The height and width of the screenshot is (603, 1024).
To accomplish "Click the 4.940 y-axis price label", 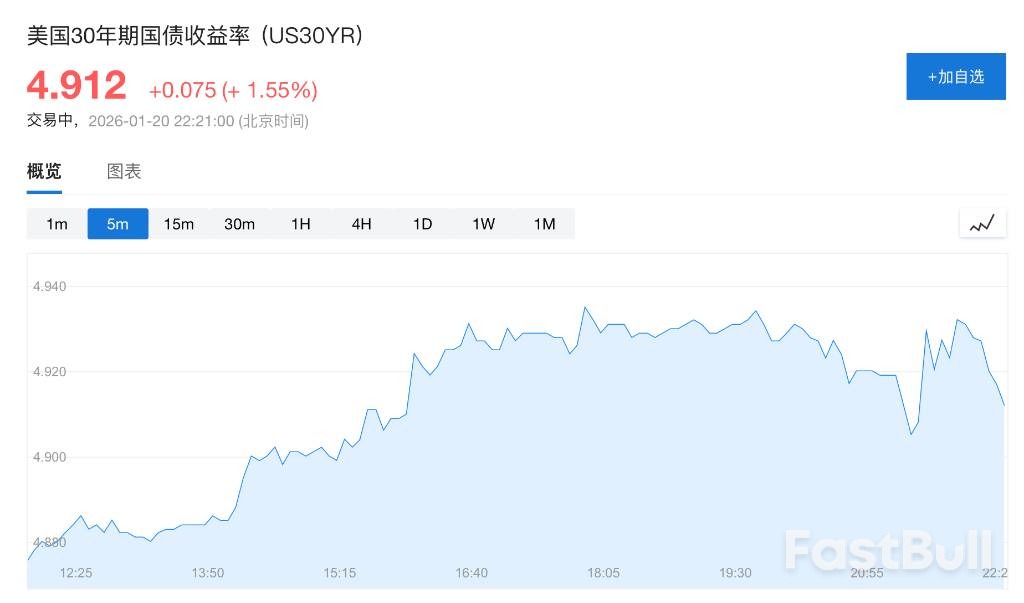I will [50, 287].
